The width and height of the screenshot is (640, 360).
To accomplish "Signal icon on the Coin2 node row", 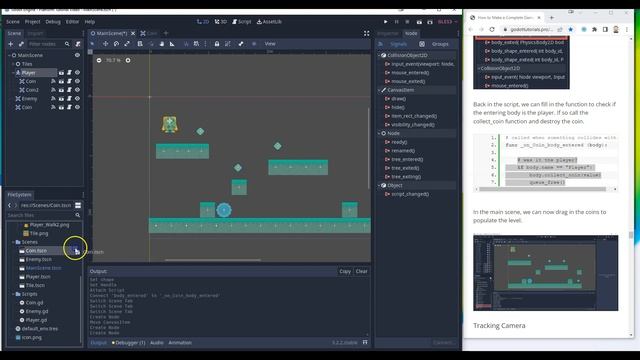I will (x=53, y=90).
